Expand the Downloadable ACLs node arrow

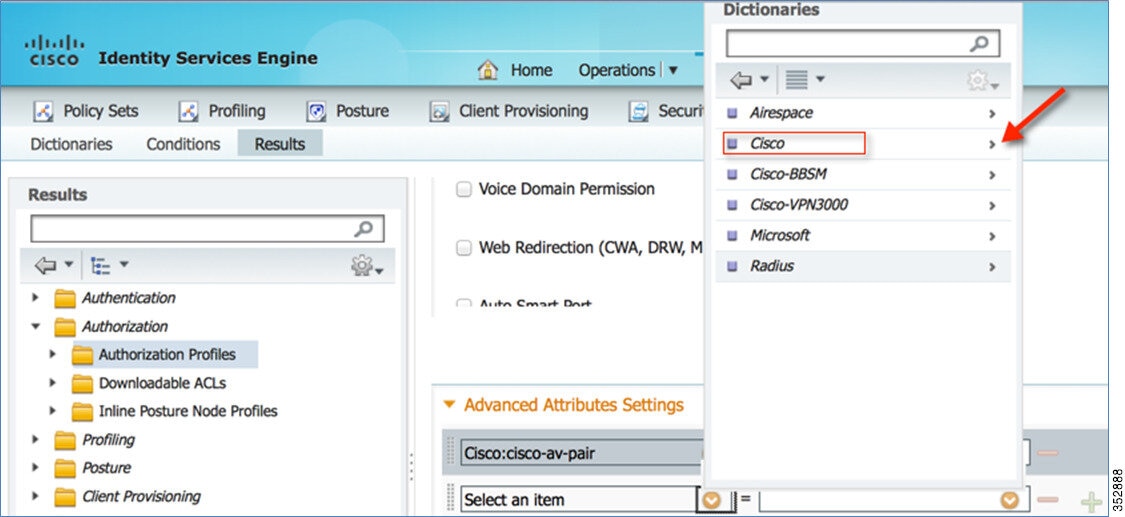click(52, 383)
